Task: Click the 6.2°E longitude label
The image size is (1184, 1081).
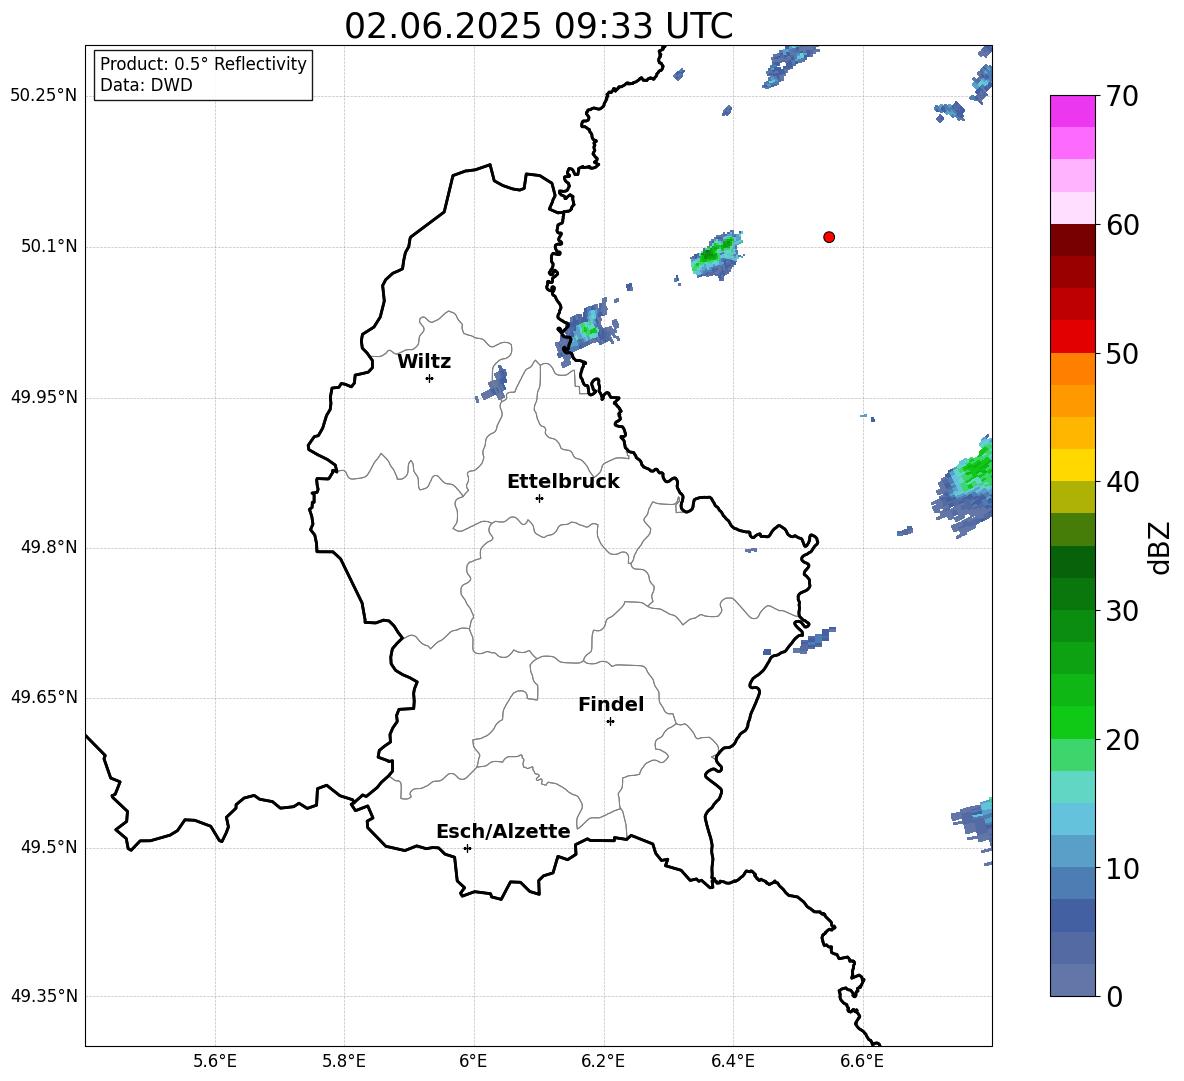Action: [x=603, y=1061]
